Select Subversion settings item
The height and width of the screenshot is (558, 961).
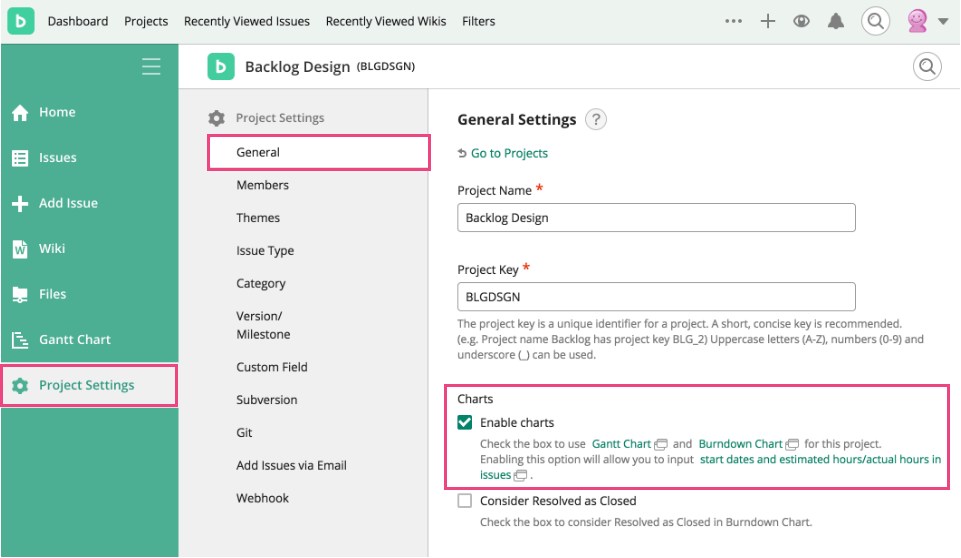267,399
